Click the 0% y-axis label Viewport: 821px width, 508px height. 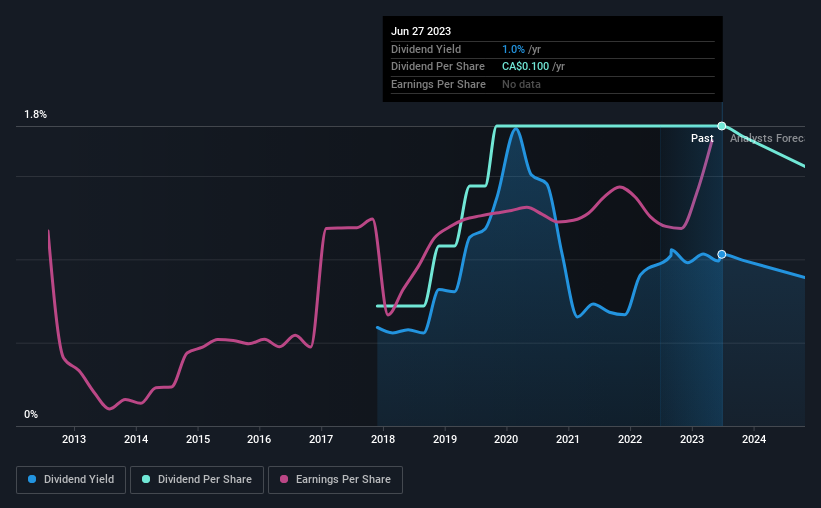[31, 414]
